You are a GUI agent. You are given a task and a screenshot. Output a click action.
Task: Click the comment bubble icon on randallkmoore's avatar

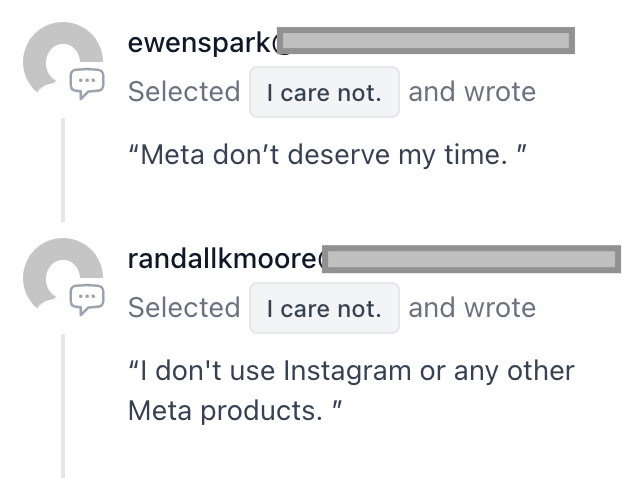tap(87, 299)
